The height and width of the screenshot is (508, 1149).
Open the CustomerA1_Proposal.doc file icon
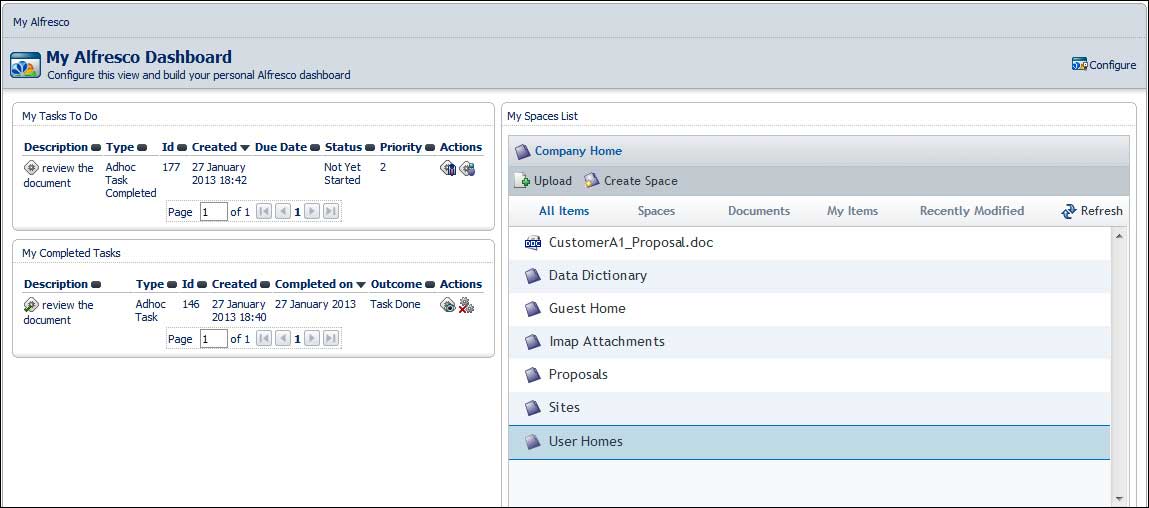pos(533,243)
